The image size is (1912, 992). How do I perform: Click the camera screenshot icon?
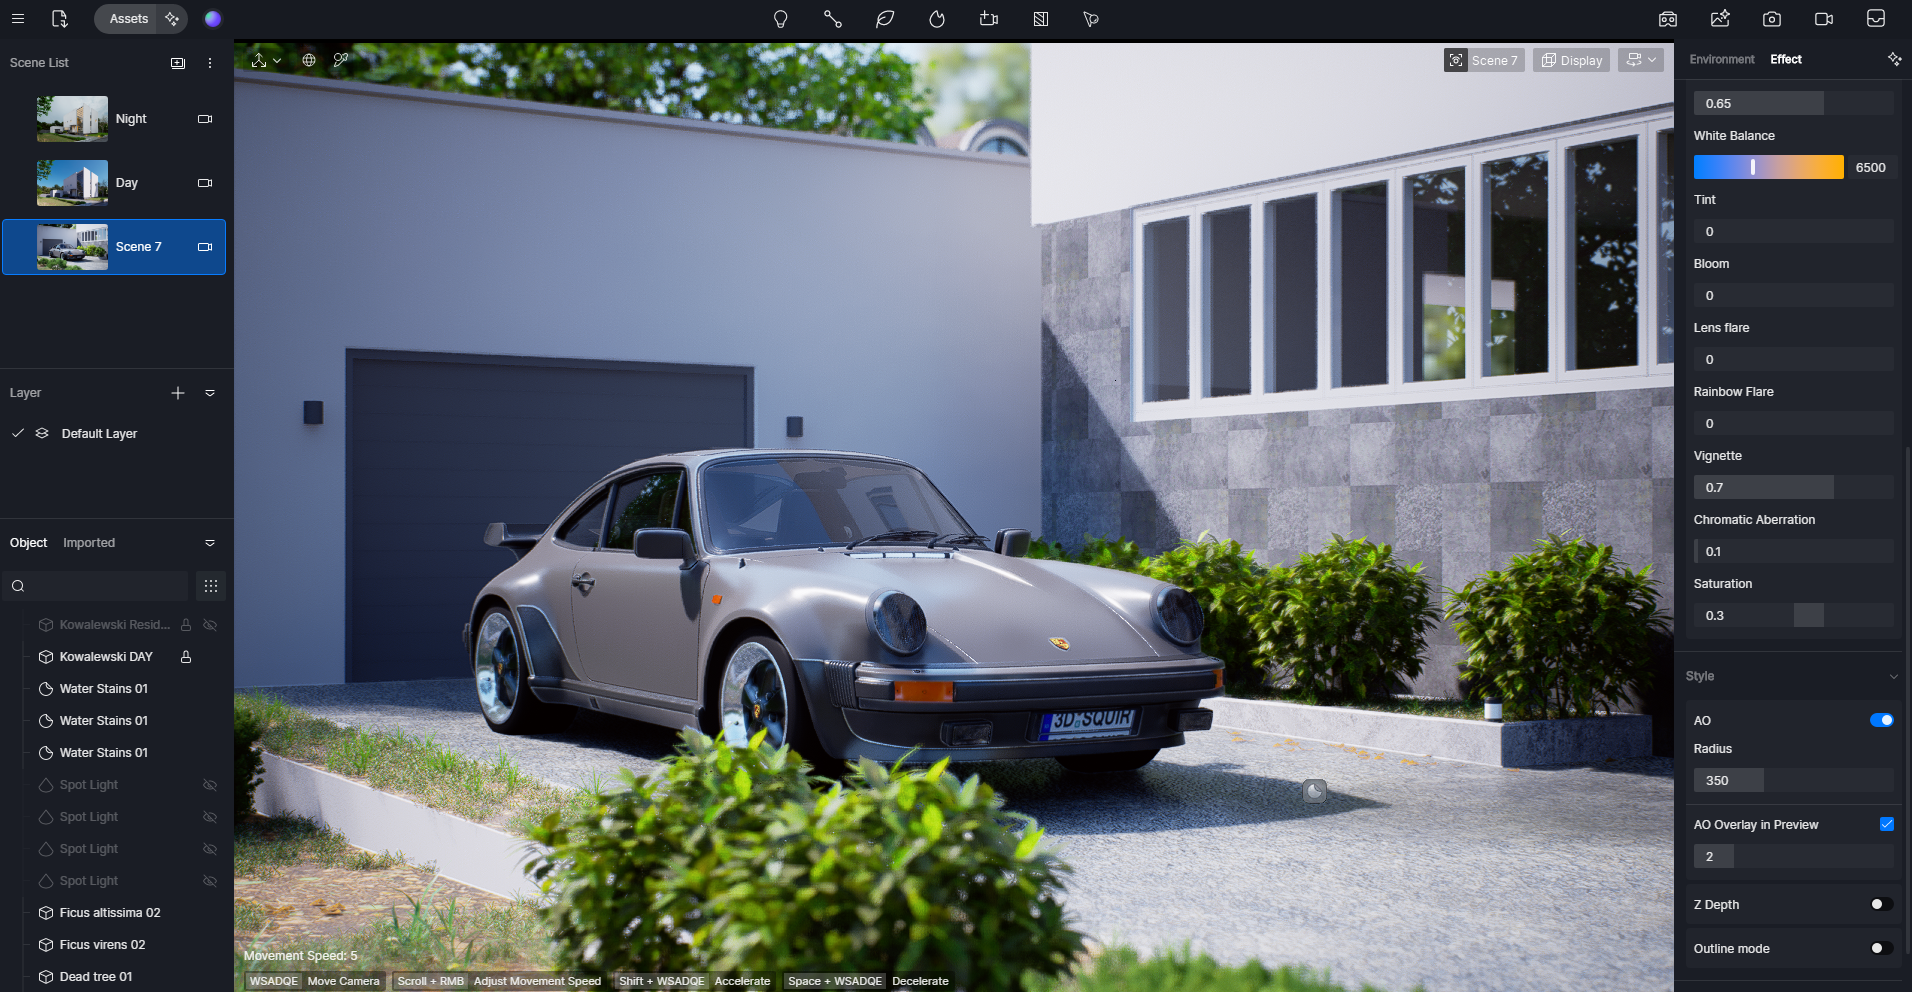pos(1772,19)
